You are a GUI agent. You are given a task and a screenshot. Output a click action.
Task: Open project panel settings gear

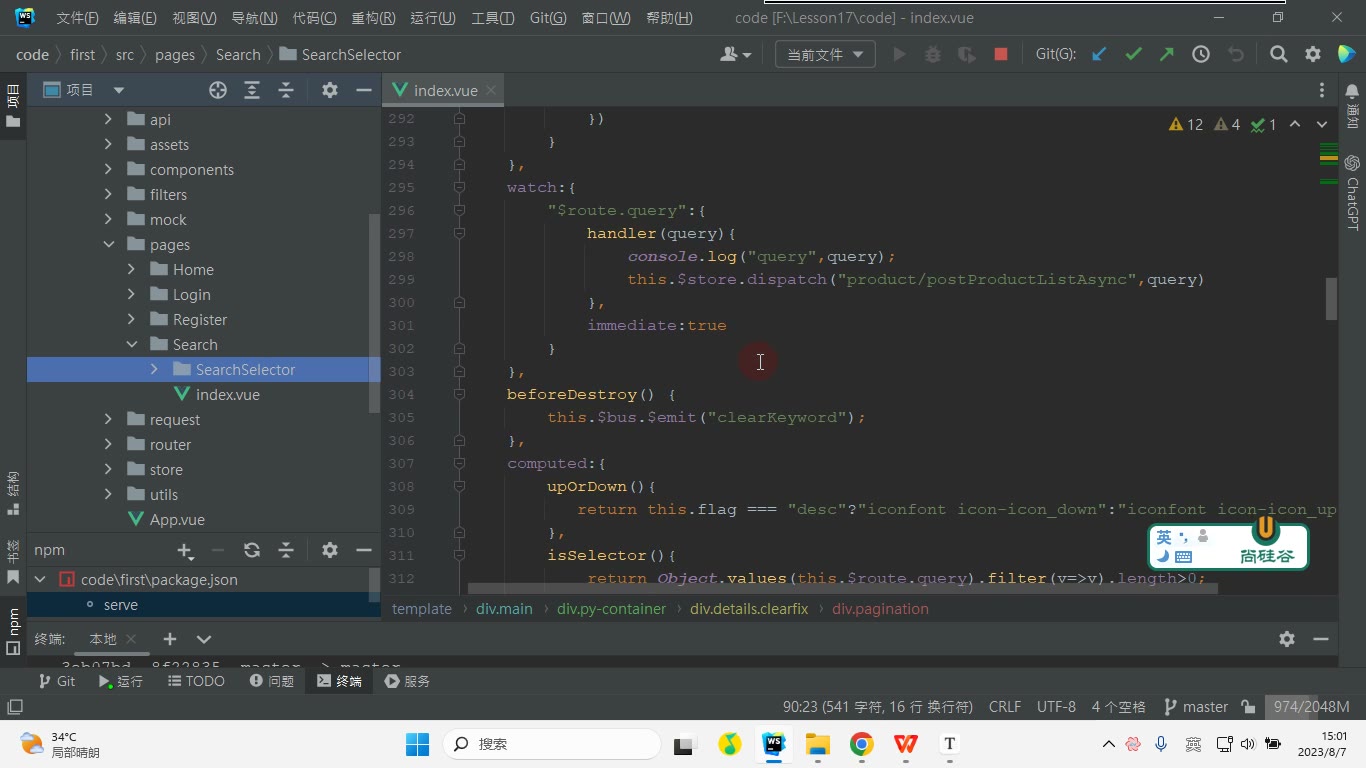point(330,90)
